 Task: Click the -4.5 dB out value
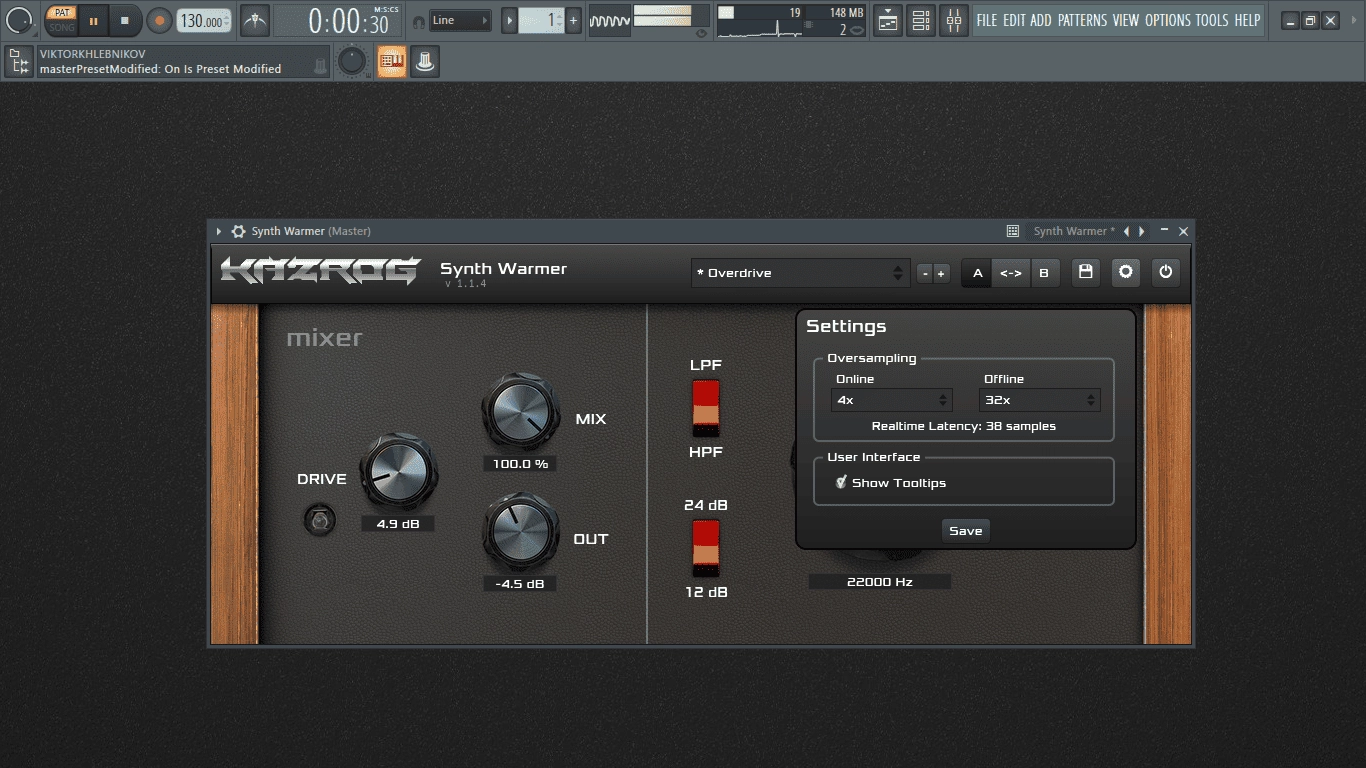[520, 584]
